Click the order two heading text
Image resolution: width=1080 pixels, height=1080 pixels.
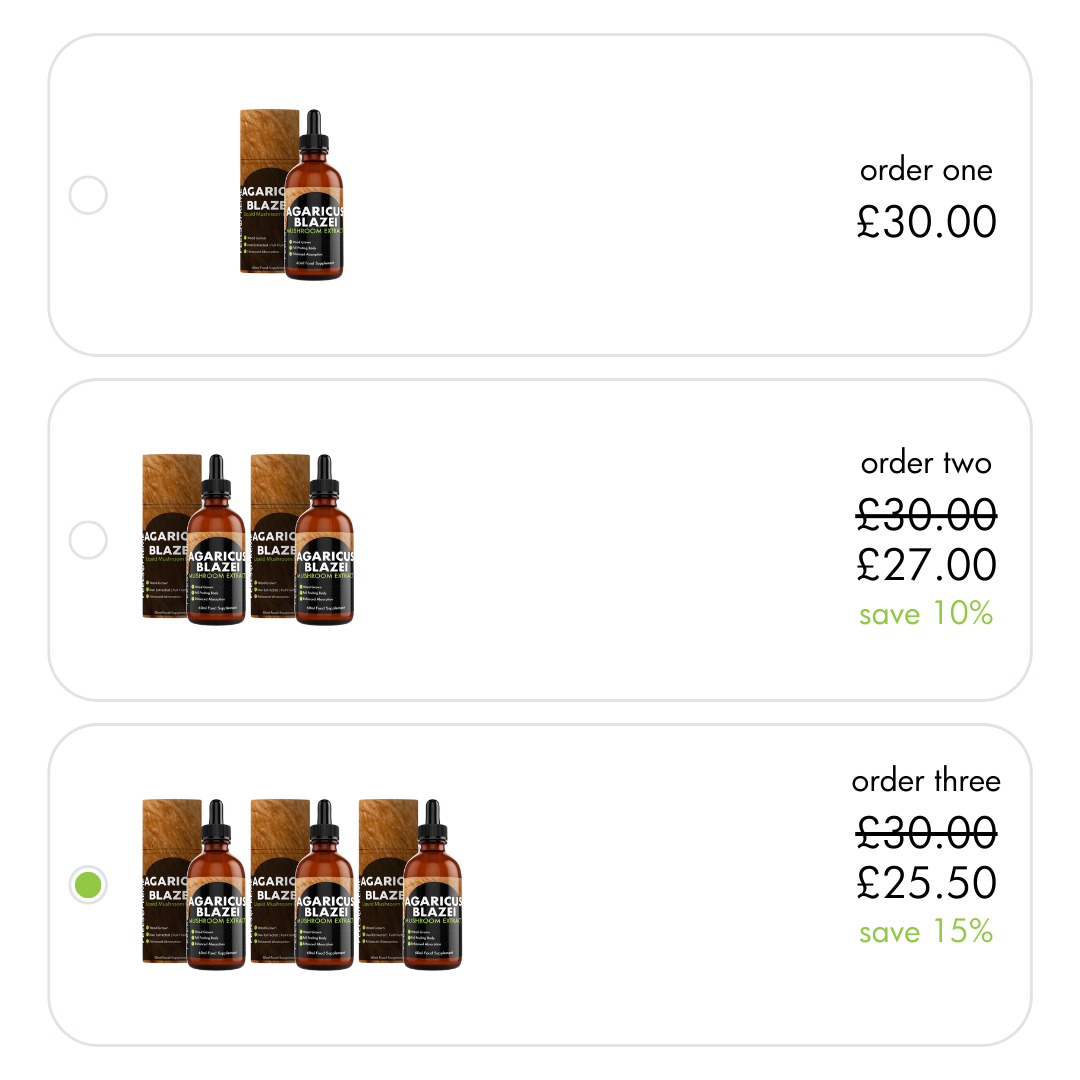(x=927, y=463)
